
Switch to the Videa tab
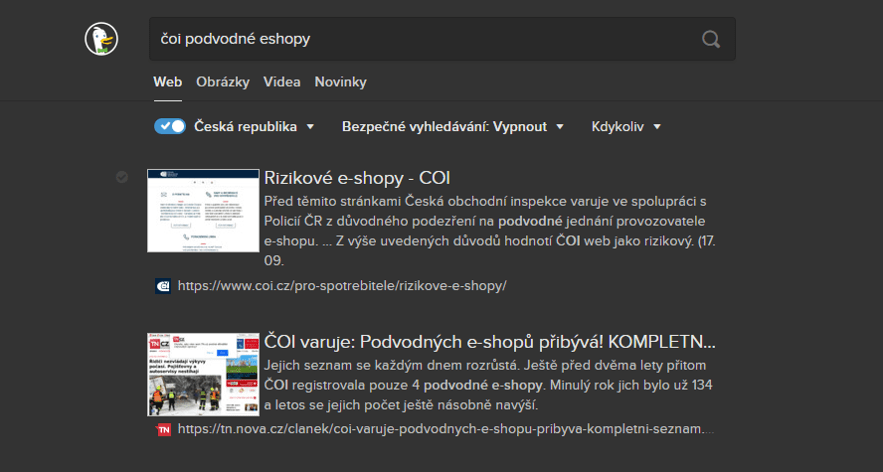pos(282,82)
